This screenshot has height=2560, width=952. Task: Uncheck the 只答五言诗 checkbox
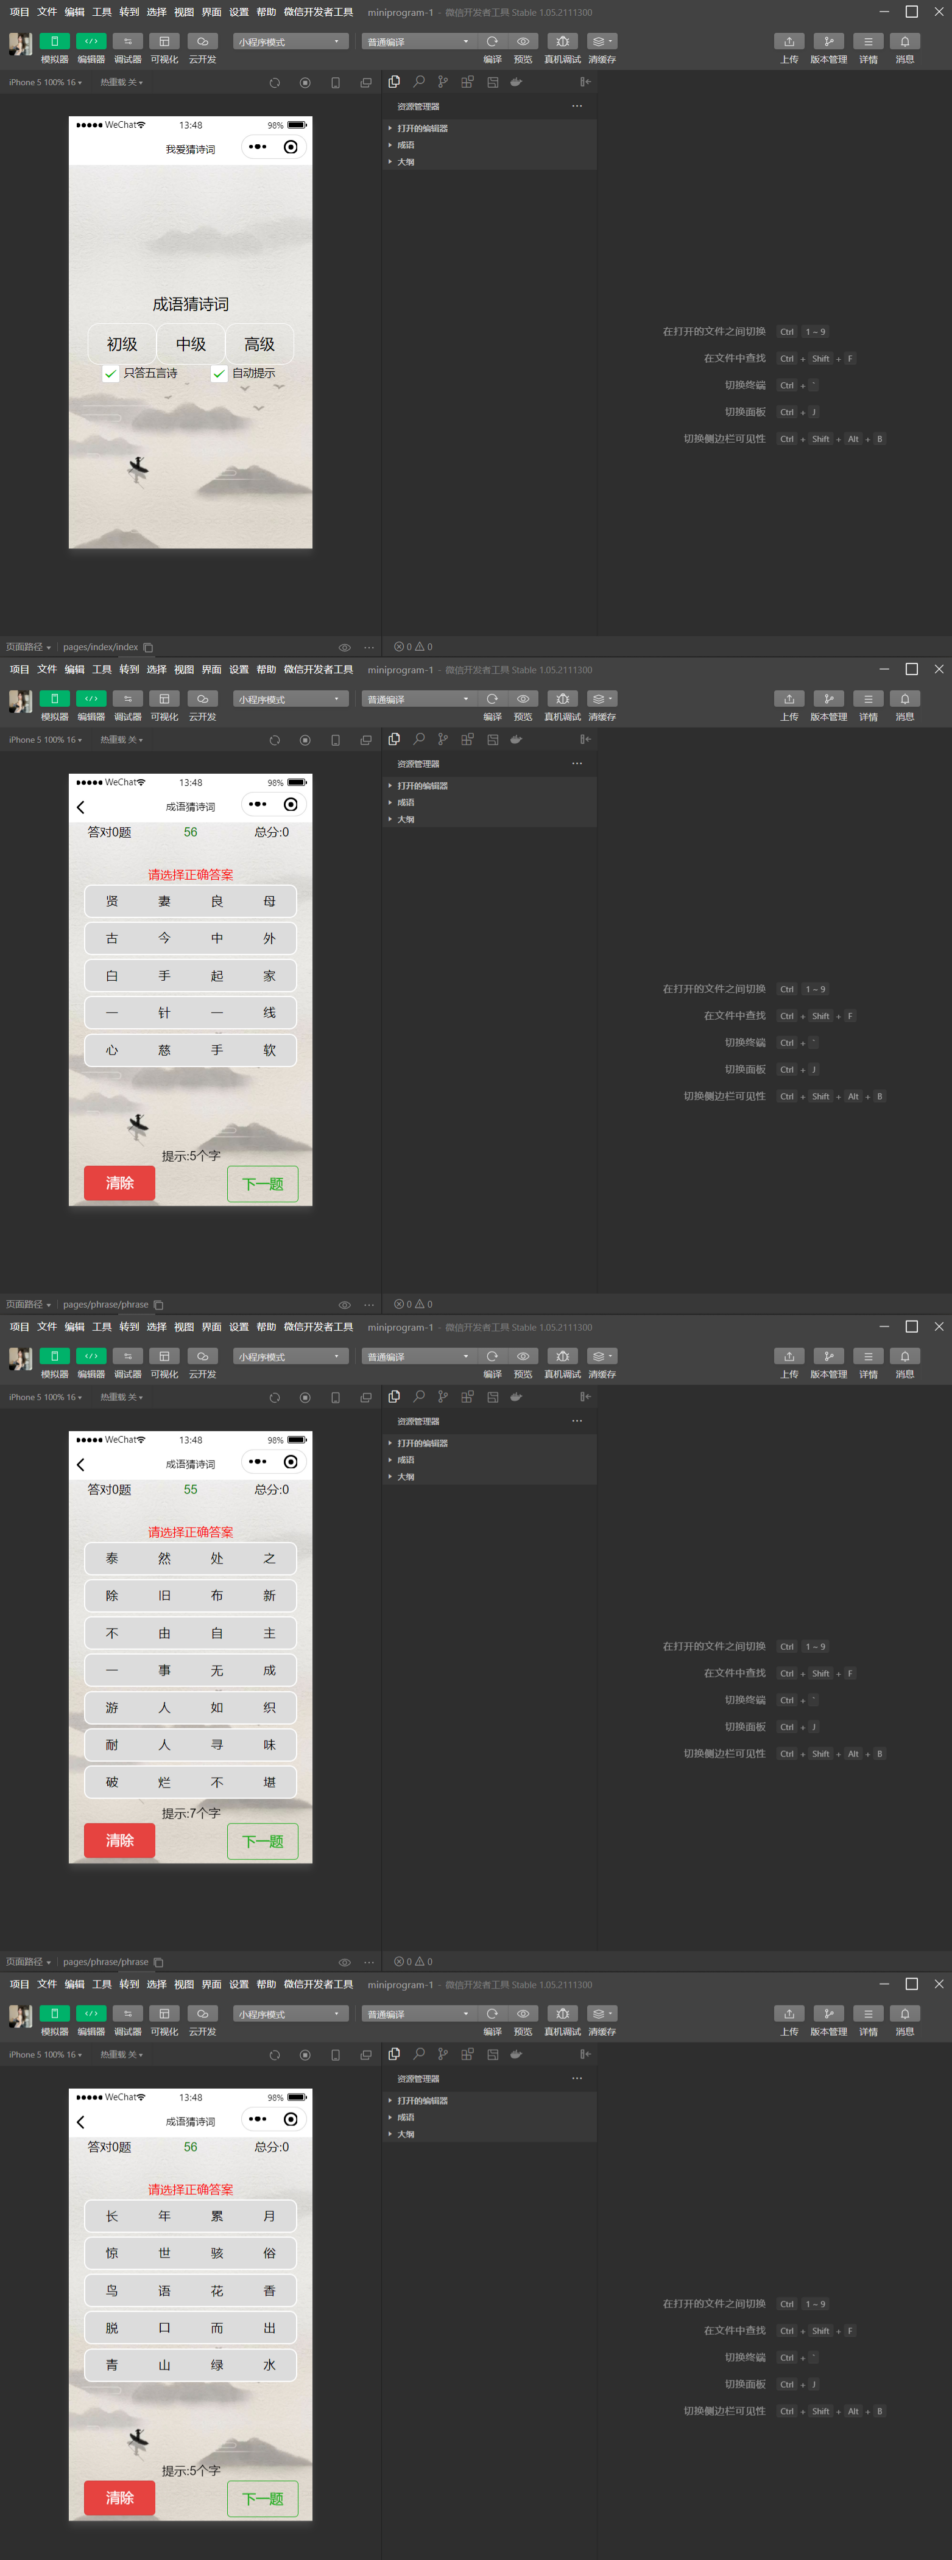111,374
